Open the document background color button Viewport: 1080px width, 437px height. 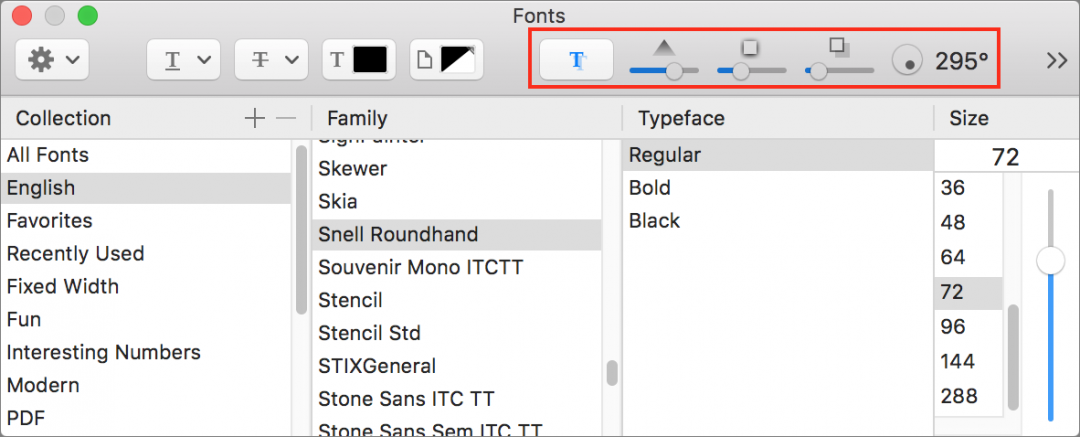tap(446, 60)
